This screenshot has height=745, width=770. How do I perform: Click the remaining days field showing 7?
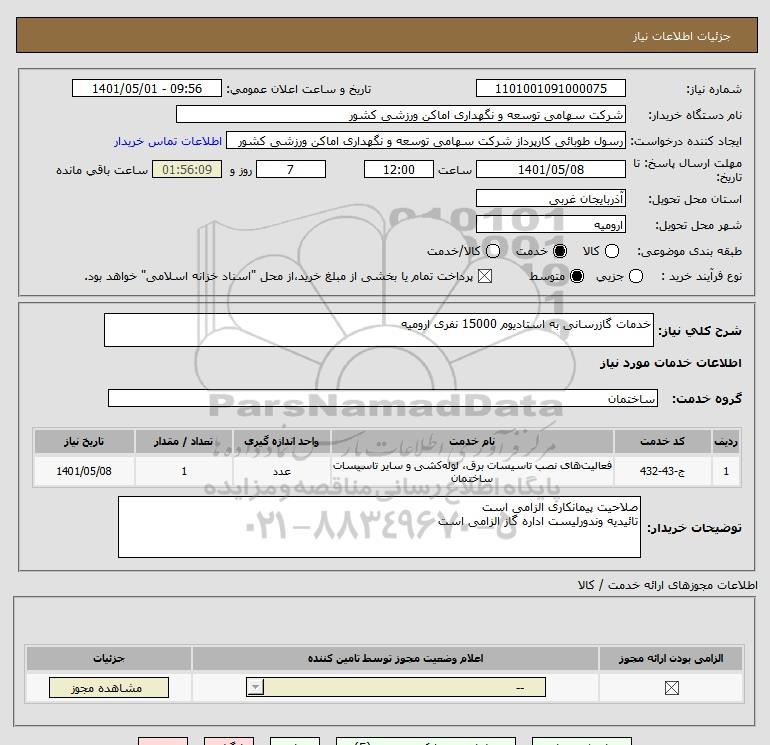coord(291,169)
